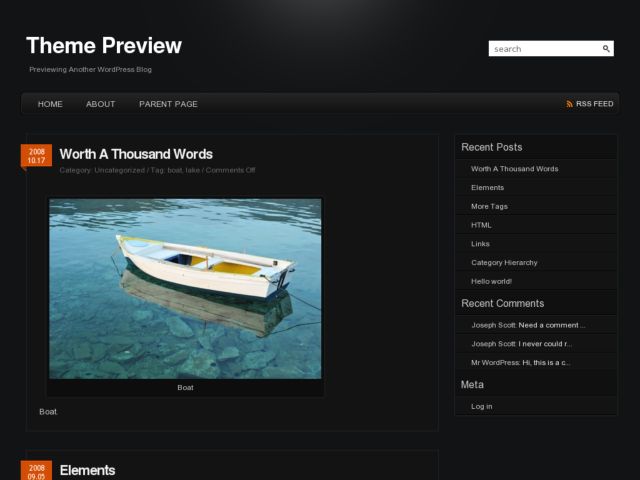
Task: Click the 2008 10.17 date badge
Action: click(36, 156)
